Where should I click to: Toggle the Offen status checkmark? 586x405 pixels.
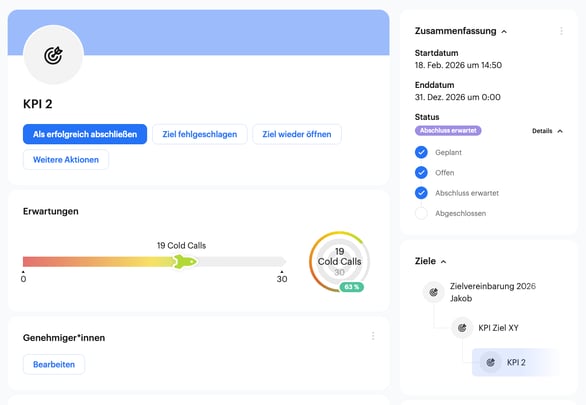click(x=421, y=173)
